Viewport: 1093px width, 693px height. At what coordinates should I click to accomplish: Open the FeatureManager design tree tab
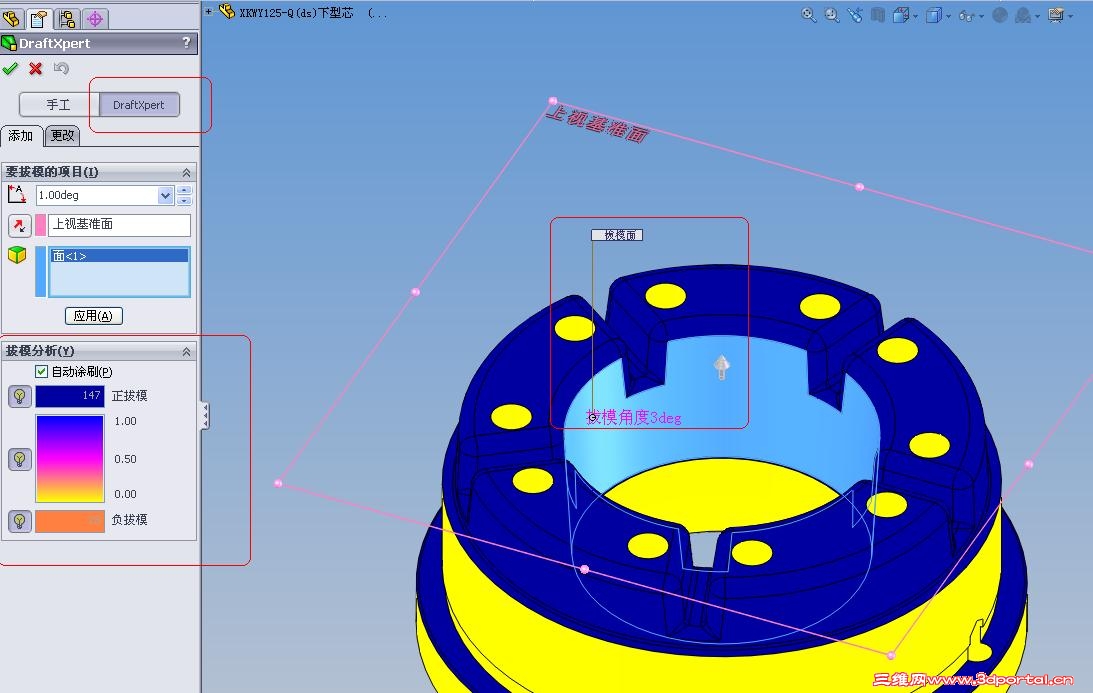click(x=12, y=18)
